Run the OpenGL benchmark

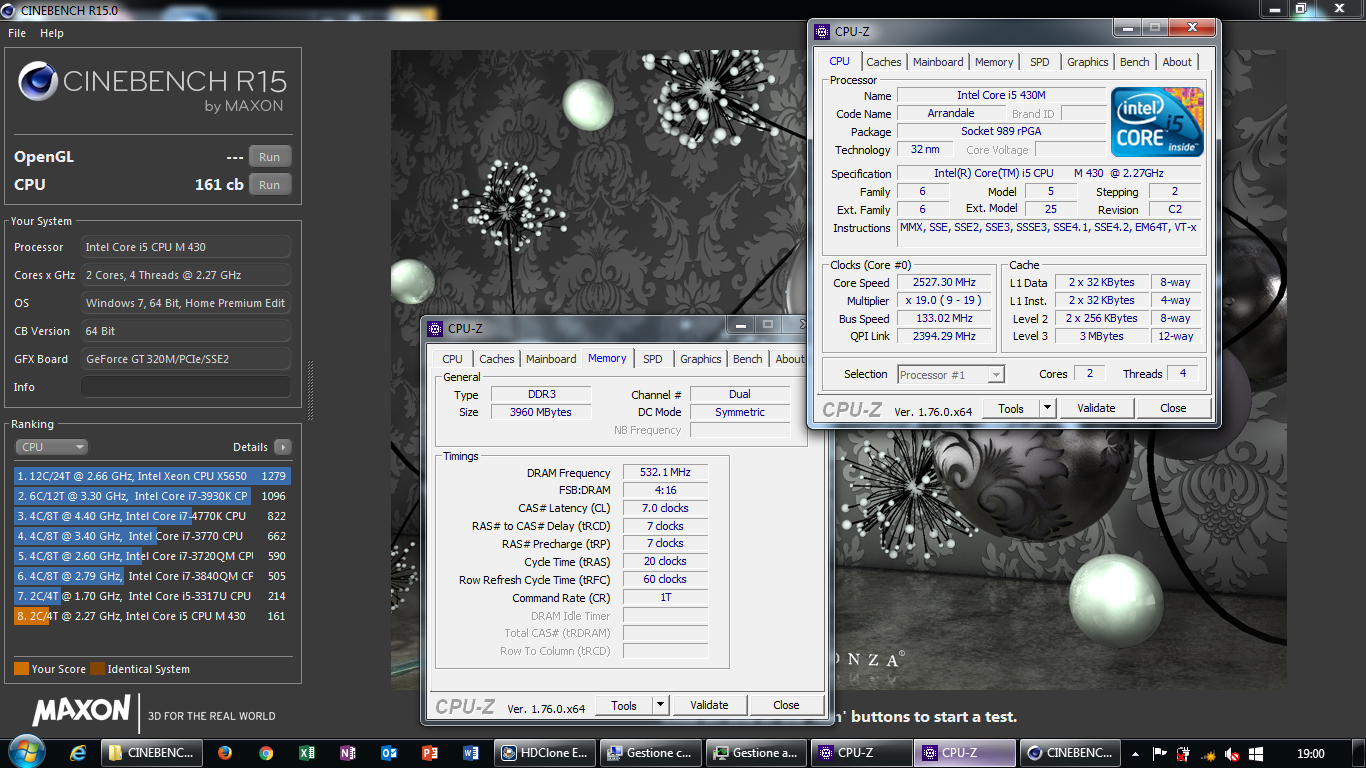(x=270, y=157)
